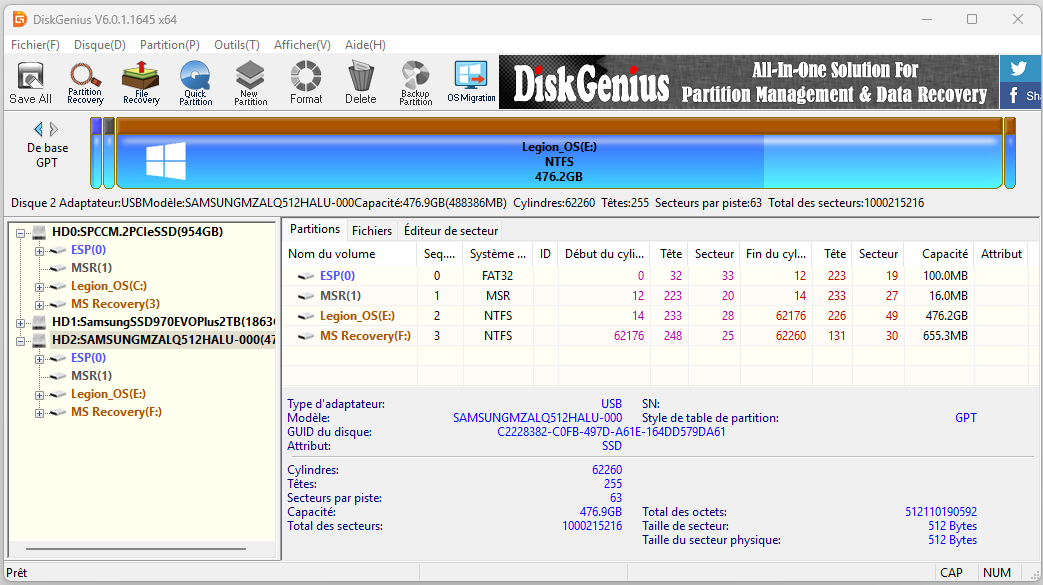Open the DiskGenius All-In-One Solution banner

click(x=749, y=82)
